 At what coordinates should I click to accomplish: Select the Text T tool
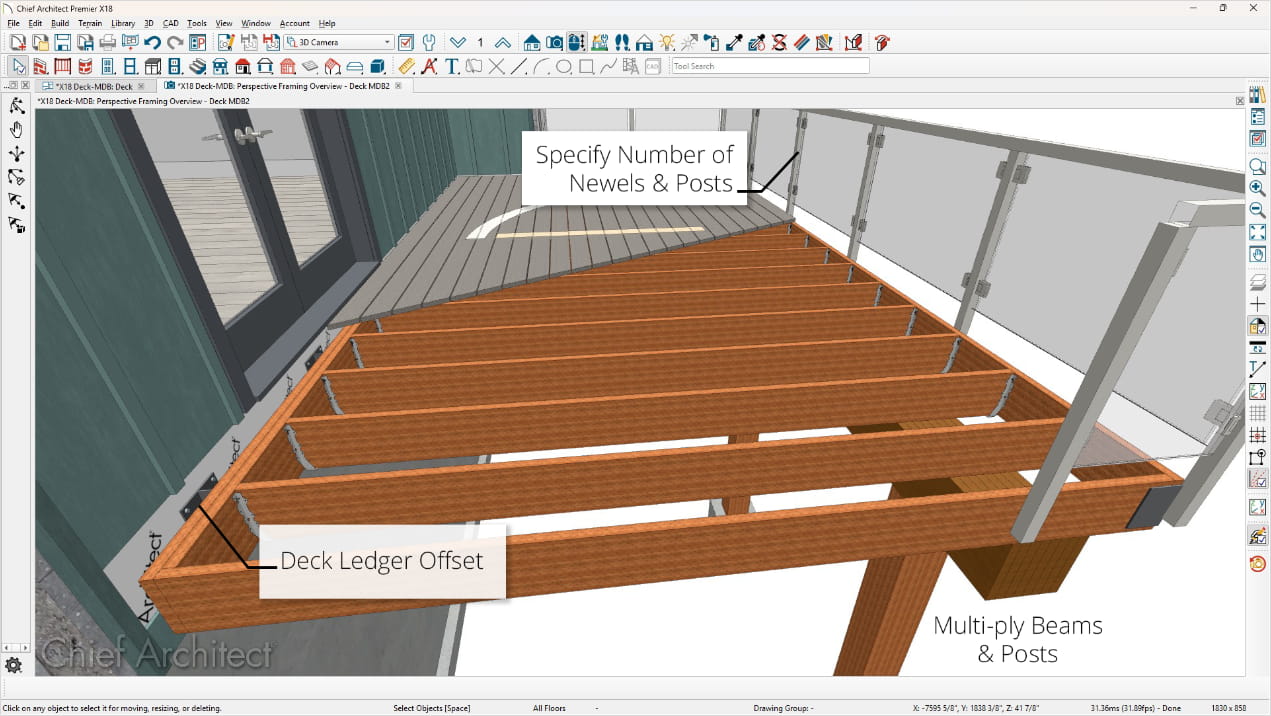452,66
